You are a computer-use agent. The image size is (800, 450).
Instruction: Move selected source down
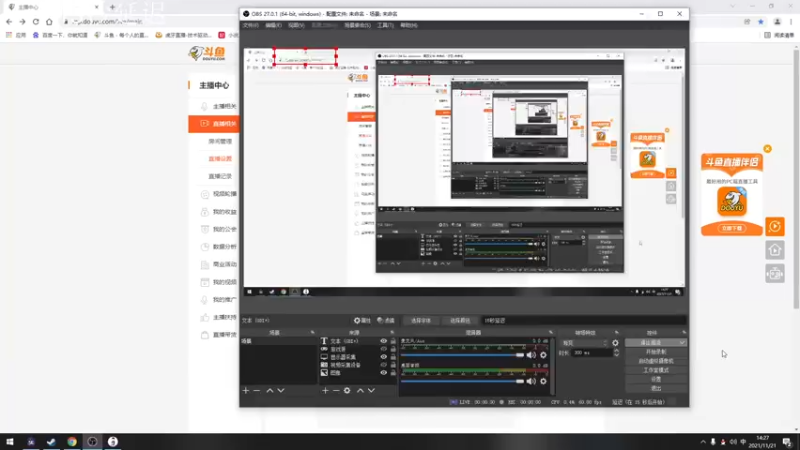371,390
